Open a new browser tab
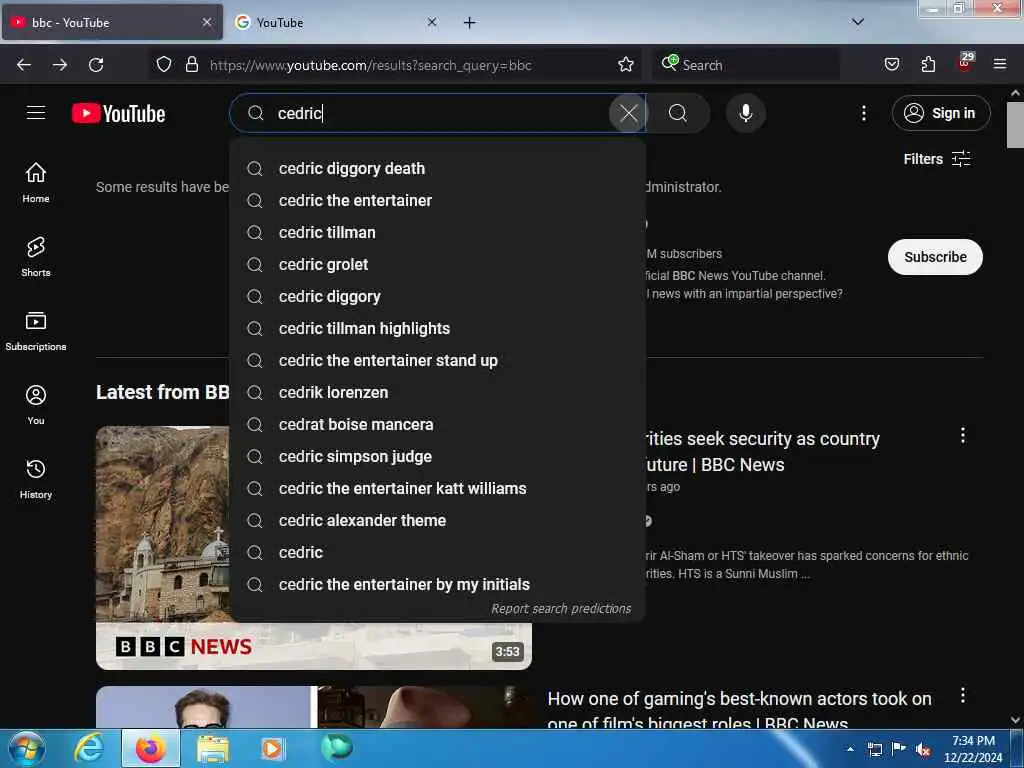1024x768 pixels. [469, 23]
